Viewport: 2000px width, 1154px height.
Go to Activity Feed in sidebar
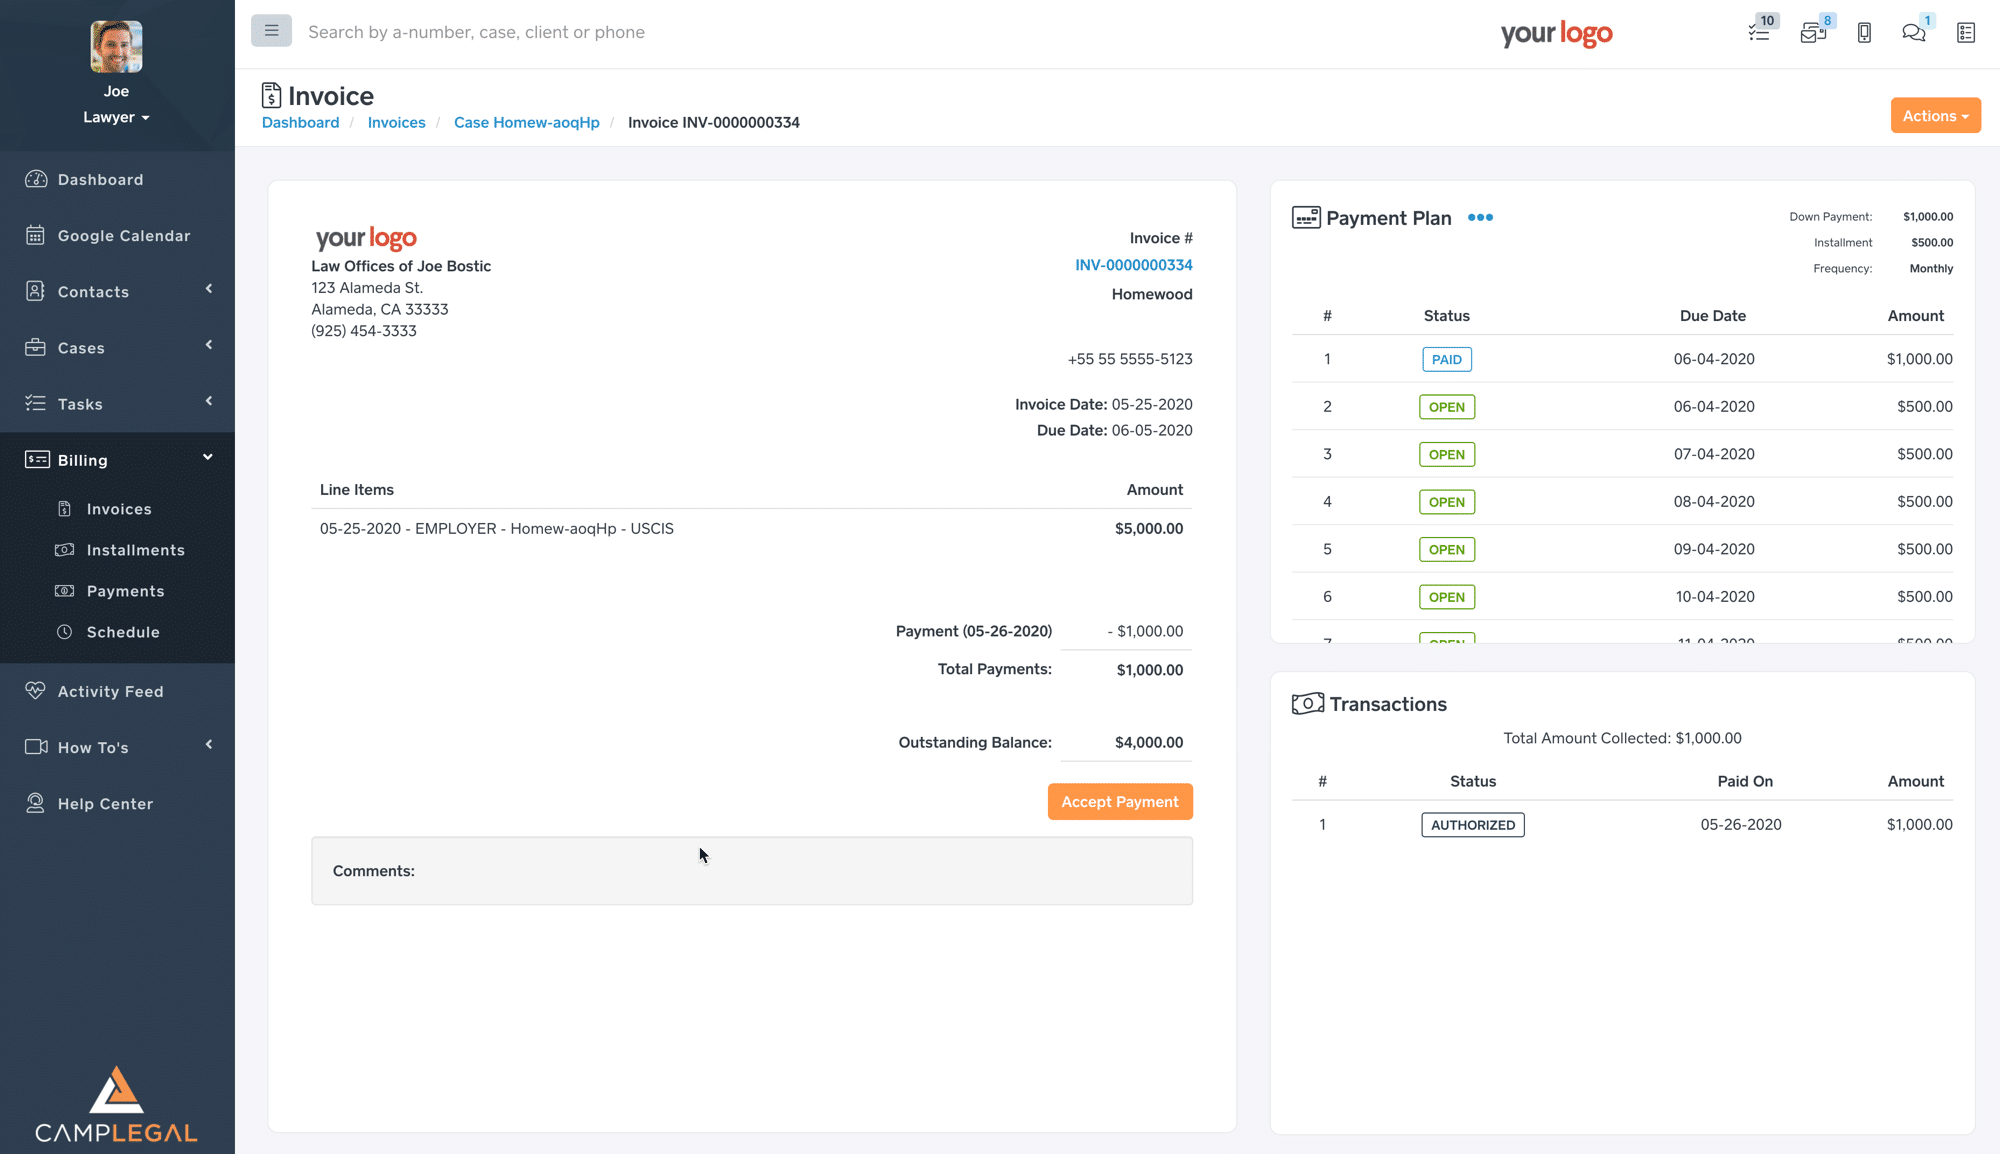(110, 691)
